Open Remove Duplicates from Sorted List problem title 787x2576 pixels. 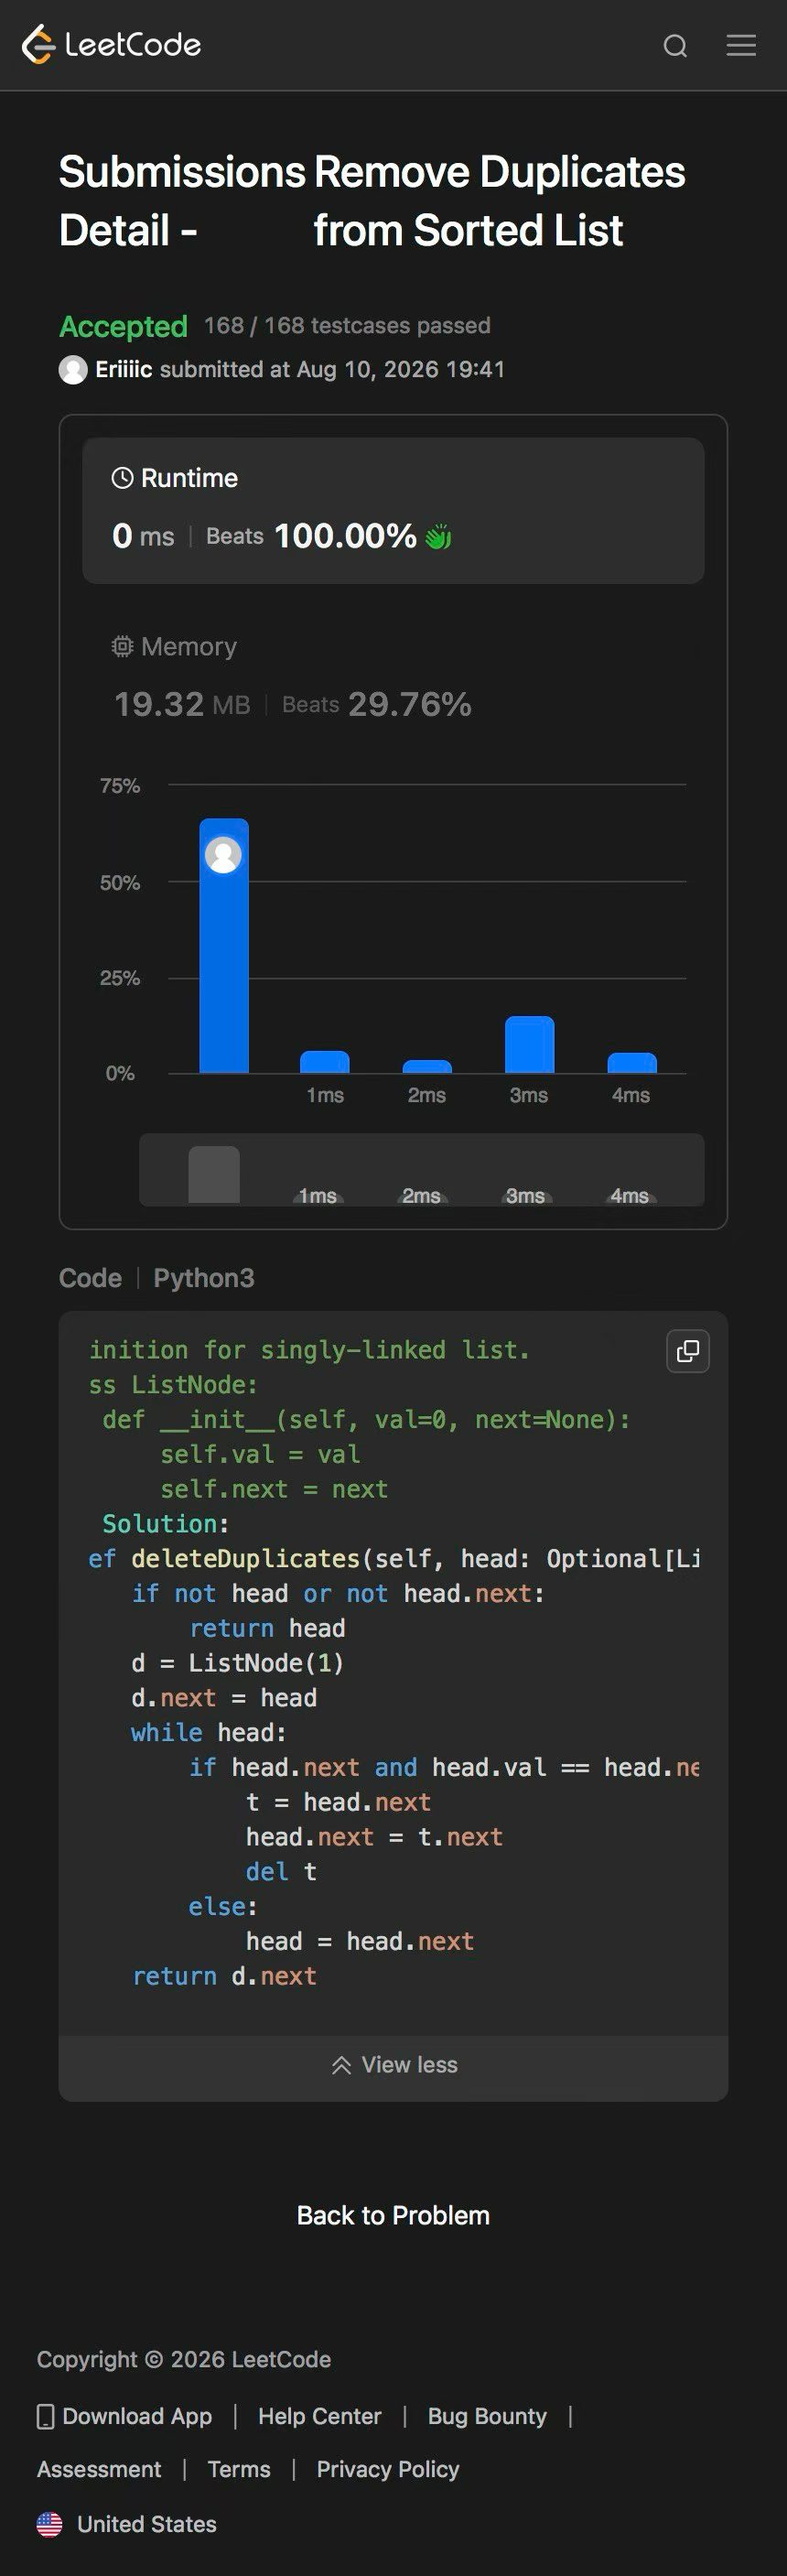(499, 201)
